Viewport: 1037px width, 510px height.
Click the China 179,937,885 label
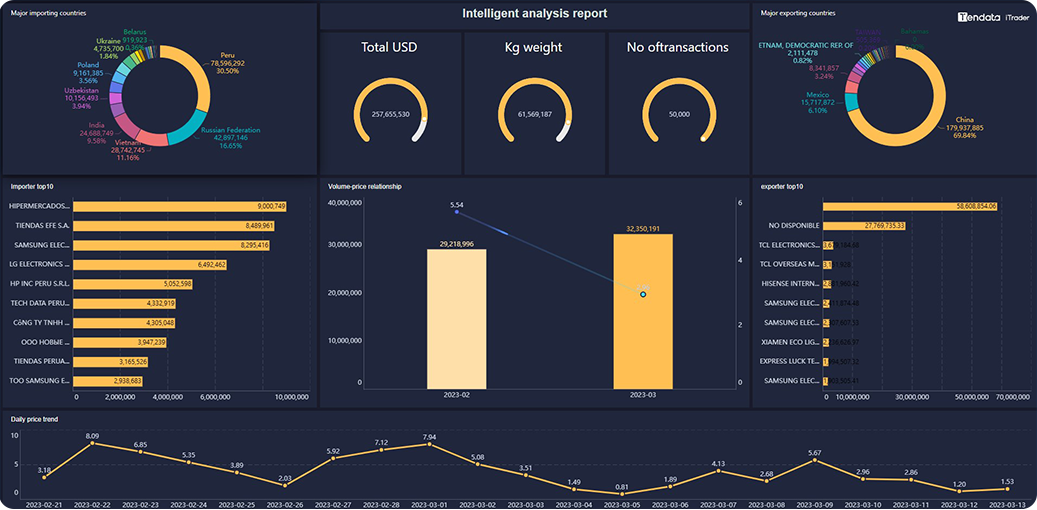pos(964,127)
